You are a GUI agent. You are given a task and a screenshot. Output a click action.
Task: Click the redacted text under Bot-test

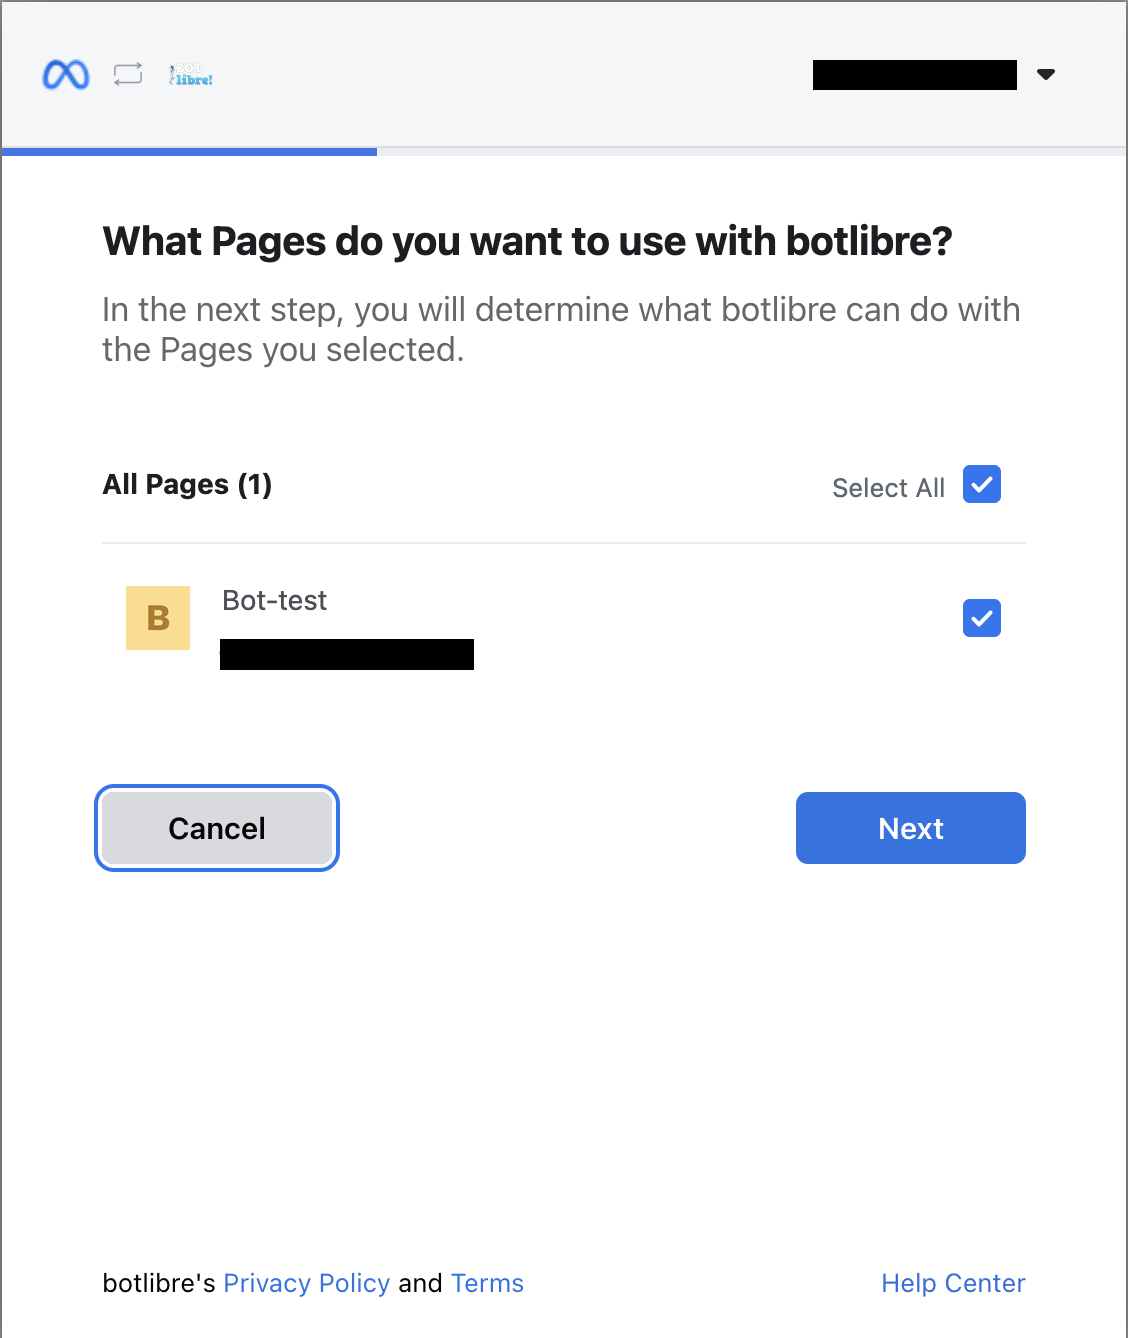[347, 655]
